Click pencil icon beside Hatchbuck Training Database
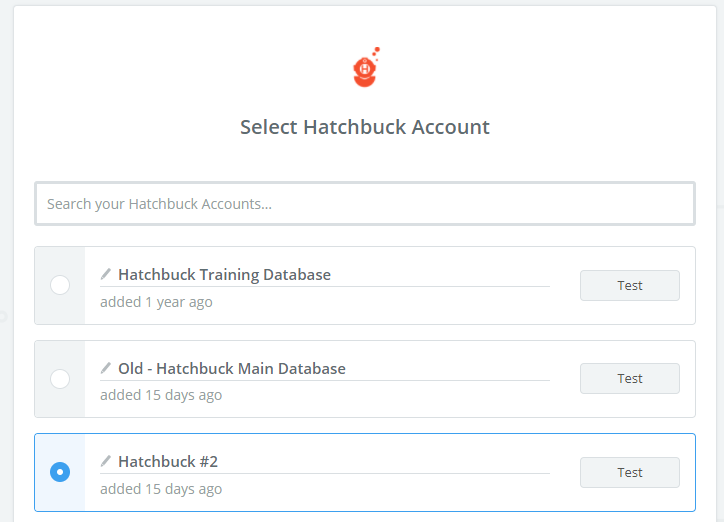The image size is (724, 522). tap(106, 274)
